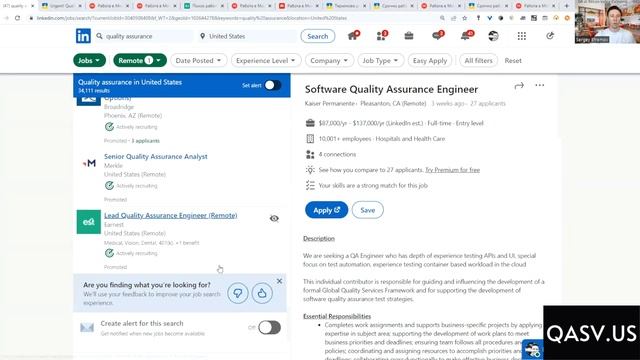Open the Notifications bell icon
This screenshot has width=640, height=360.
click(466, 36)
